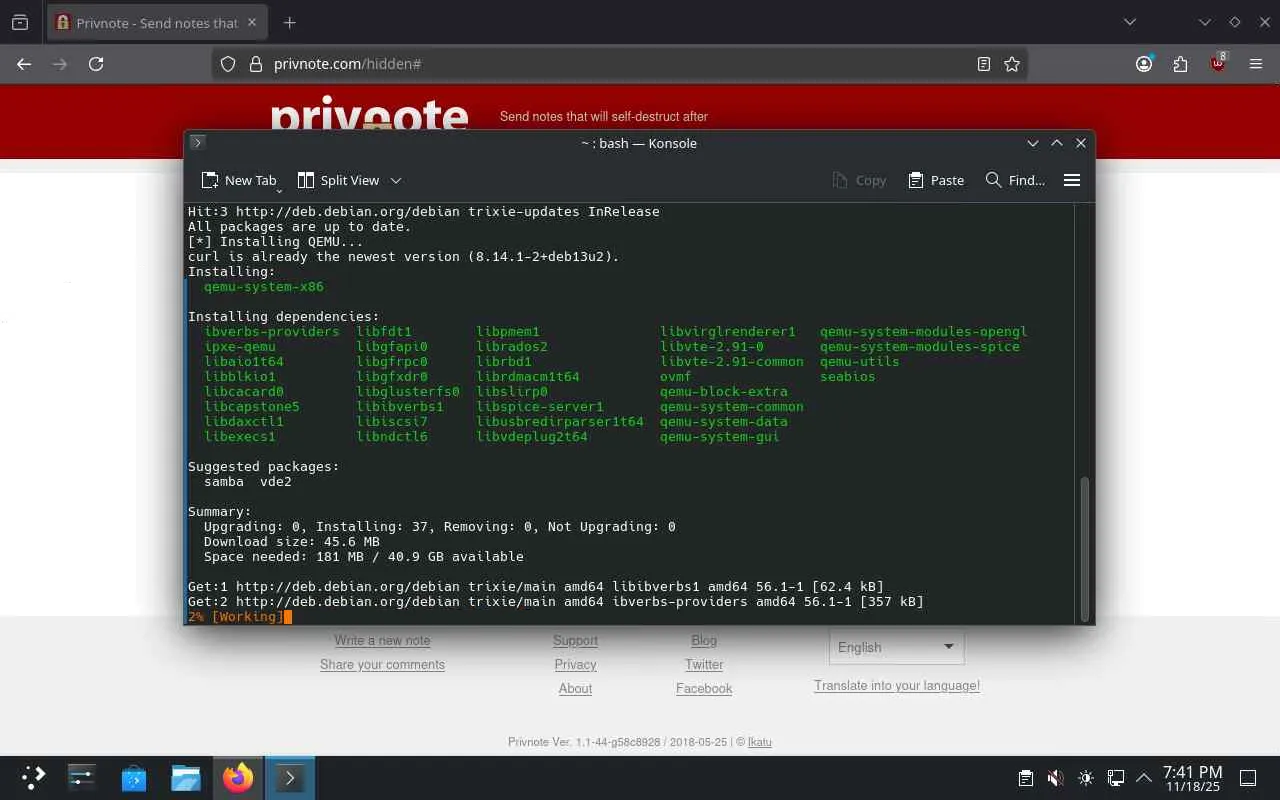Open Konsole's window menu icon
Screen dimensions: 1280x800
click(x=198, y=143)
